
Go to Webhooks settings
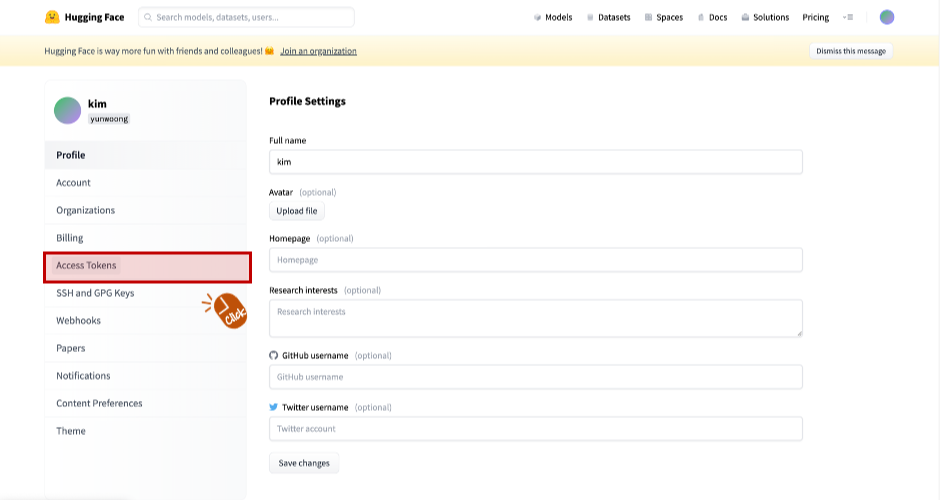[x=146, y=320]
